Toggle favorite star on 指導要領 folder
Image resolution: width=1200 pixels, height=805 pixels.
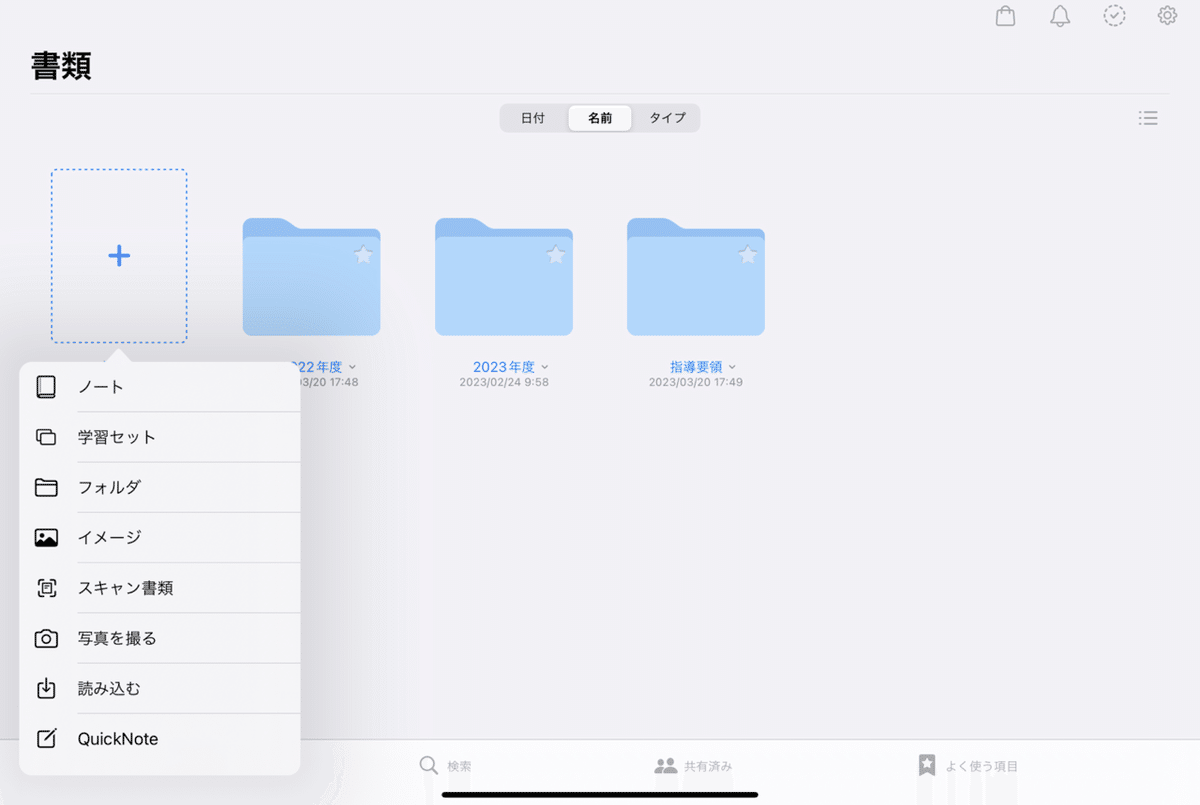click(747, 256)
